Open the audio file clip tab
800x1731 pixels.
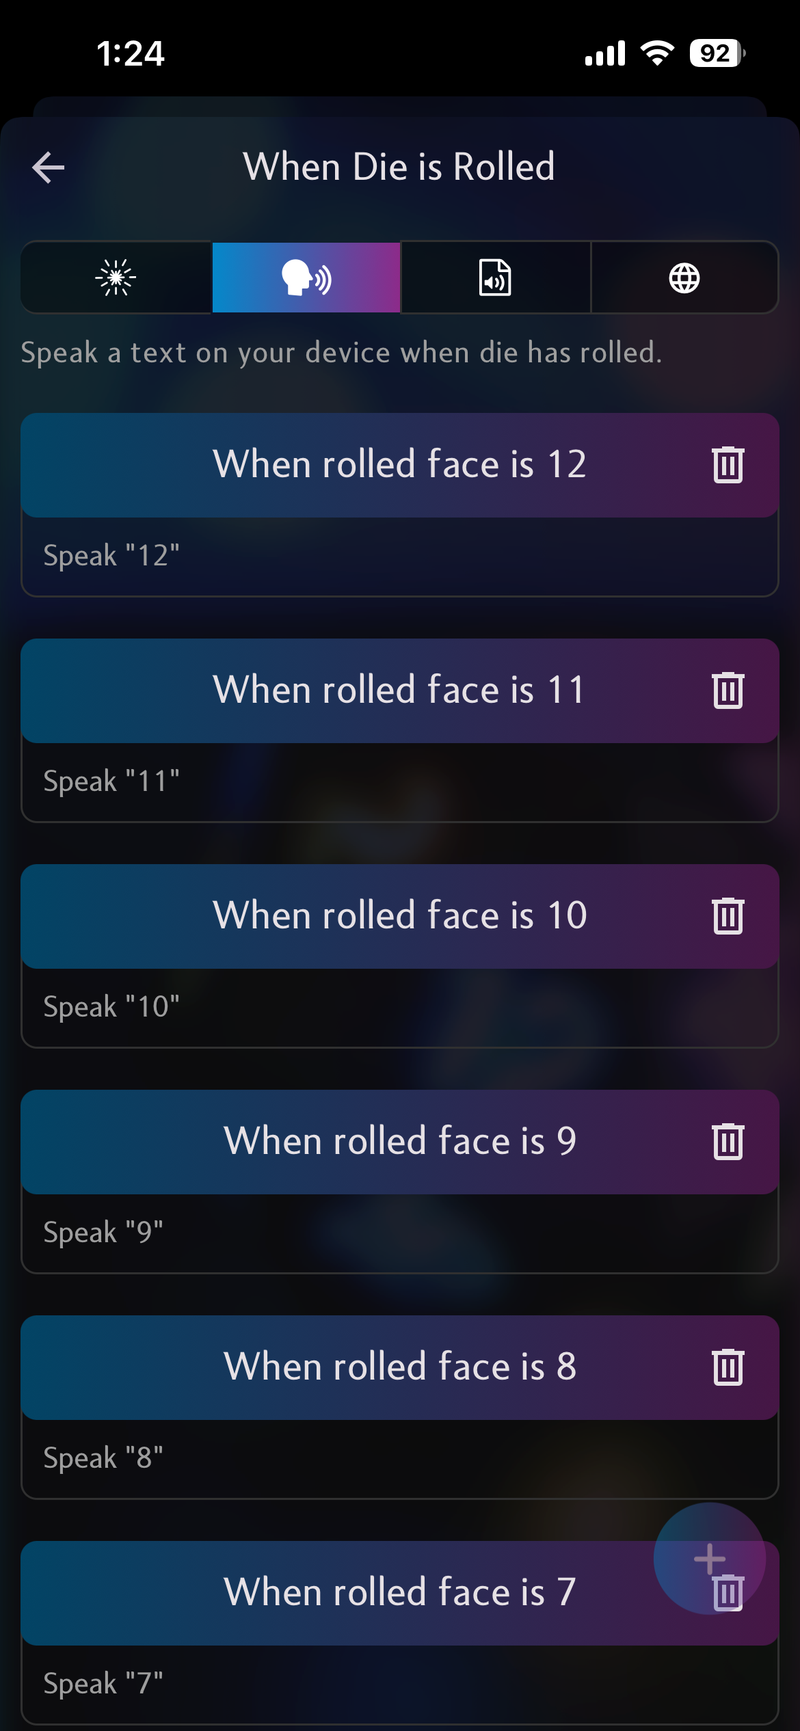(495, 278)
